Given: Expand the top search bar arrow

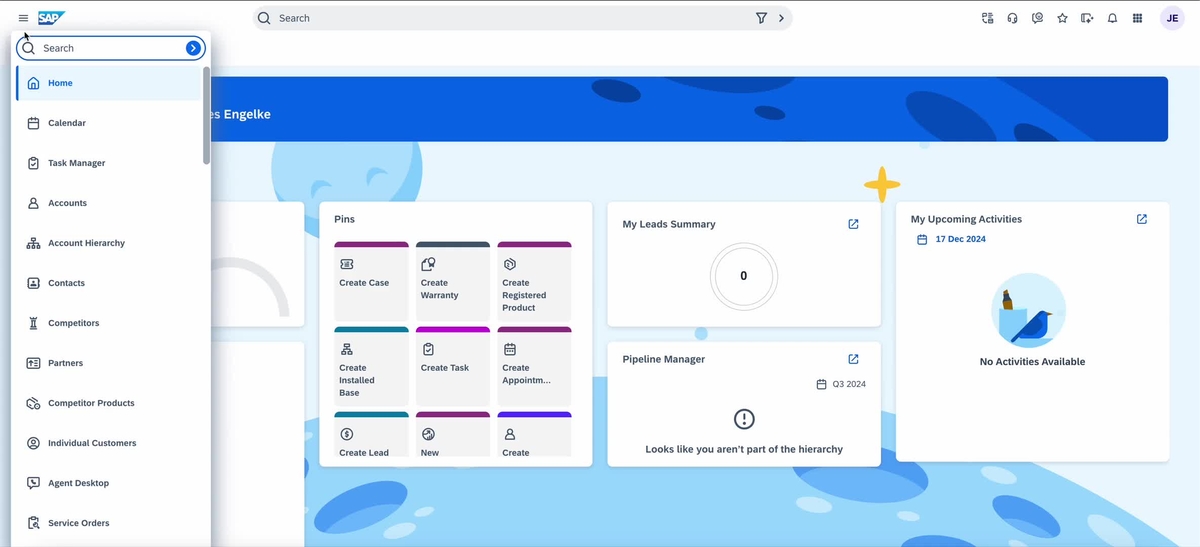Looking at the screenshot, I should coord(781,18).
